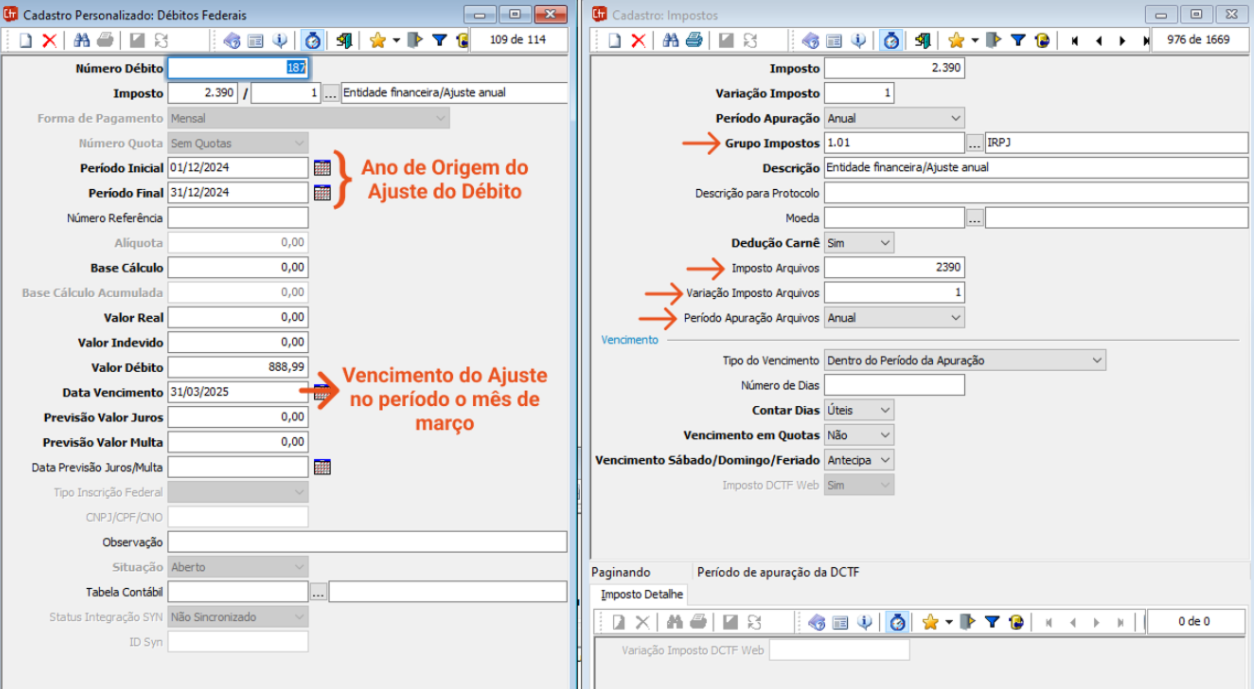Select the Imposto Detalhe tab
This screenshot has width=1254, height=689.
[x=642, y=595]
